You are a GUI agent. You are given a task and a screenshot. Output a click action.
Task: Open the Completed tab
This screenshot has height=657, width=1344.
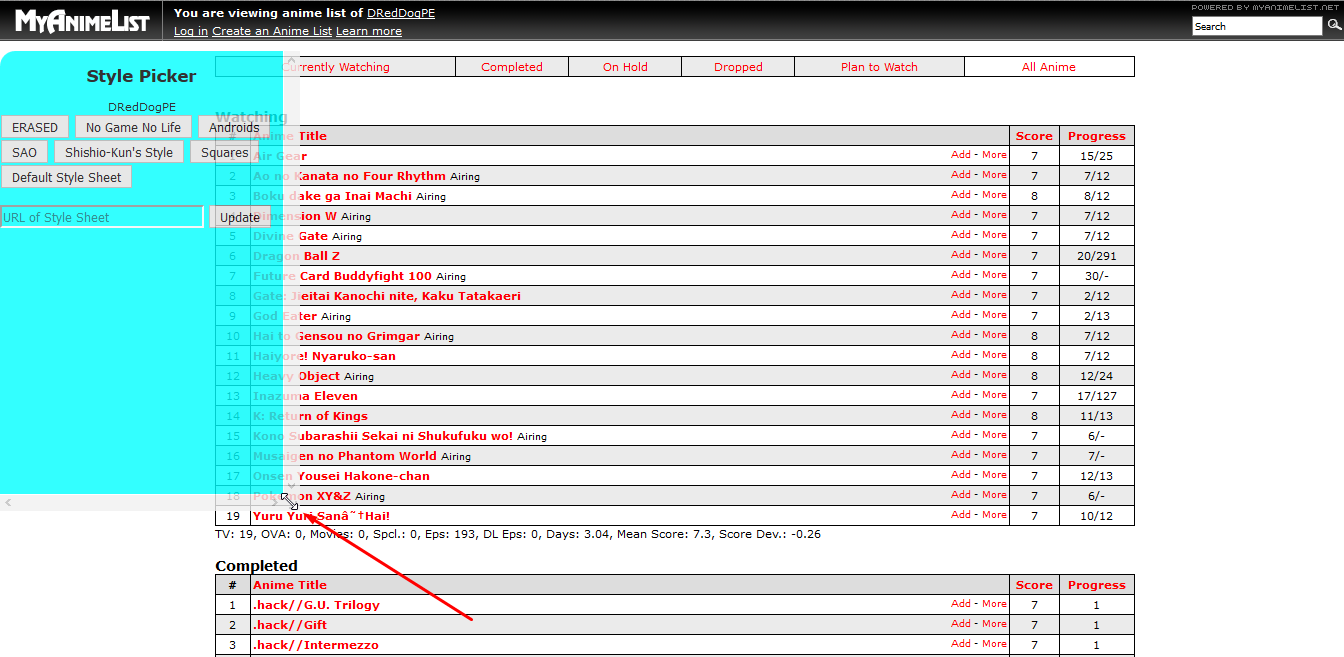[x=511, y=67]
